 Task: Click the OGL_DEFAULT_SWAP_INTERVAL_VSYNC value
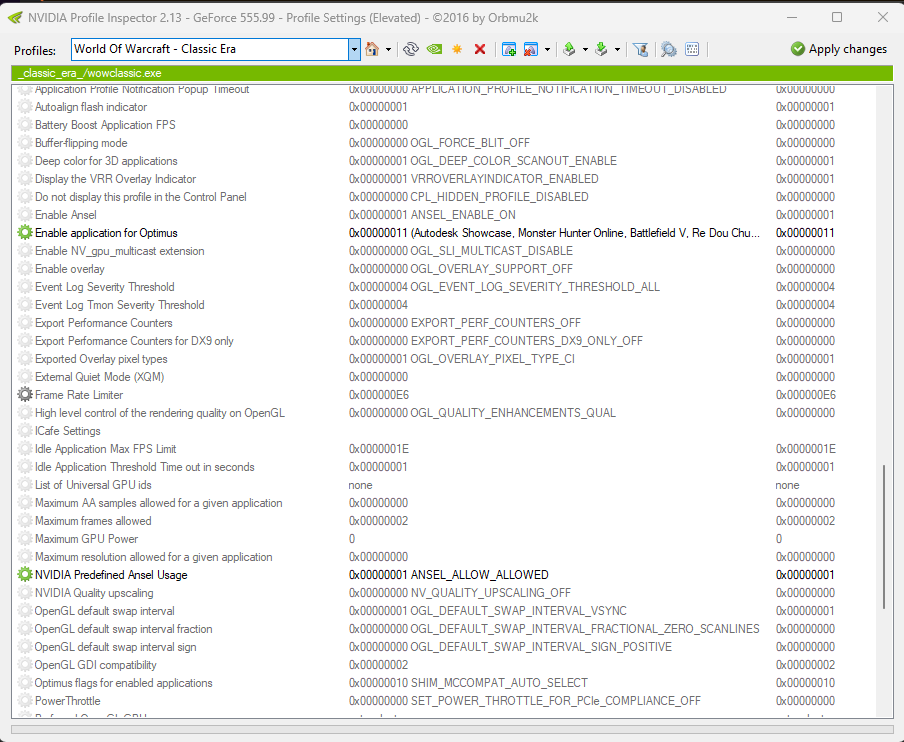pyautogui.click(x=518, y=611)
